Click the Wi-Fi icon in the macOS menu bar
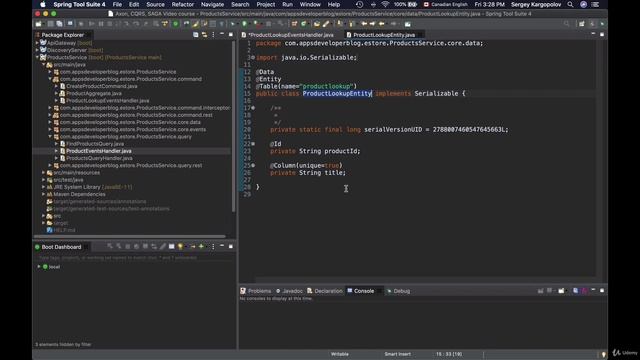The height and width of the screenshot is (360, 640). pyautogui.click(x=385, y=4)
